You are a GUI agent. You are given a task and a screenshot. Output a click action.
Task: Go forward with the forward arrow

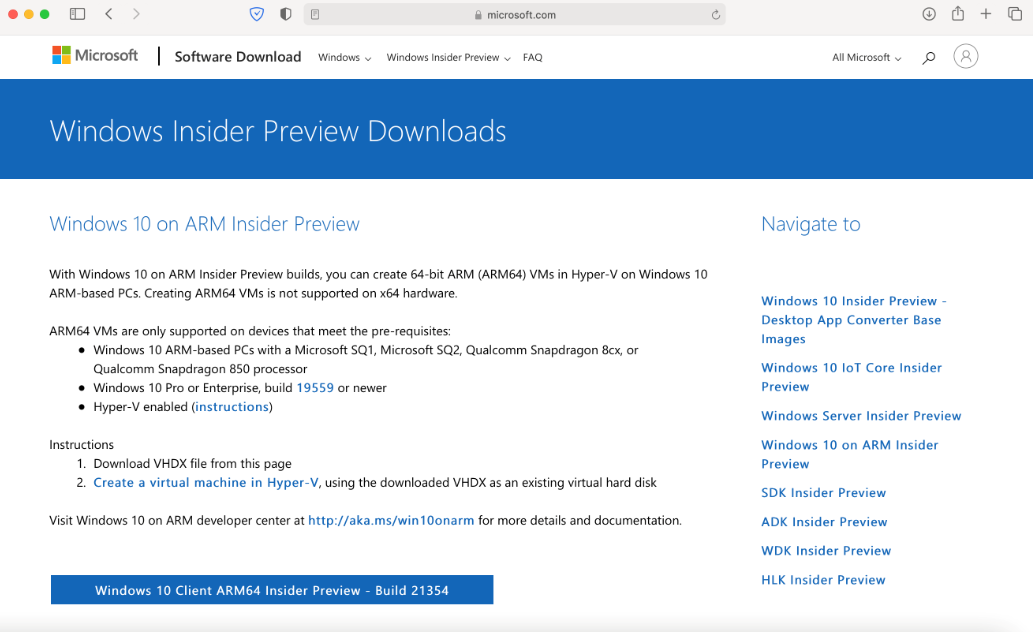tap(136, 14)
